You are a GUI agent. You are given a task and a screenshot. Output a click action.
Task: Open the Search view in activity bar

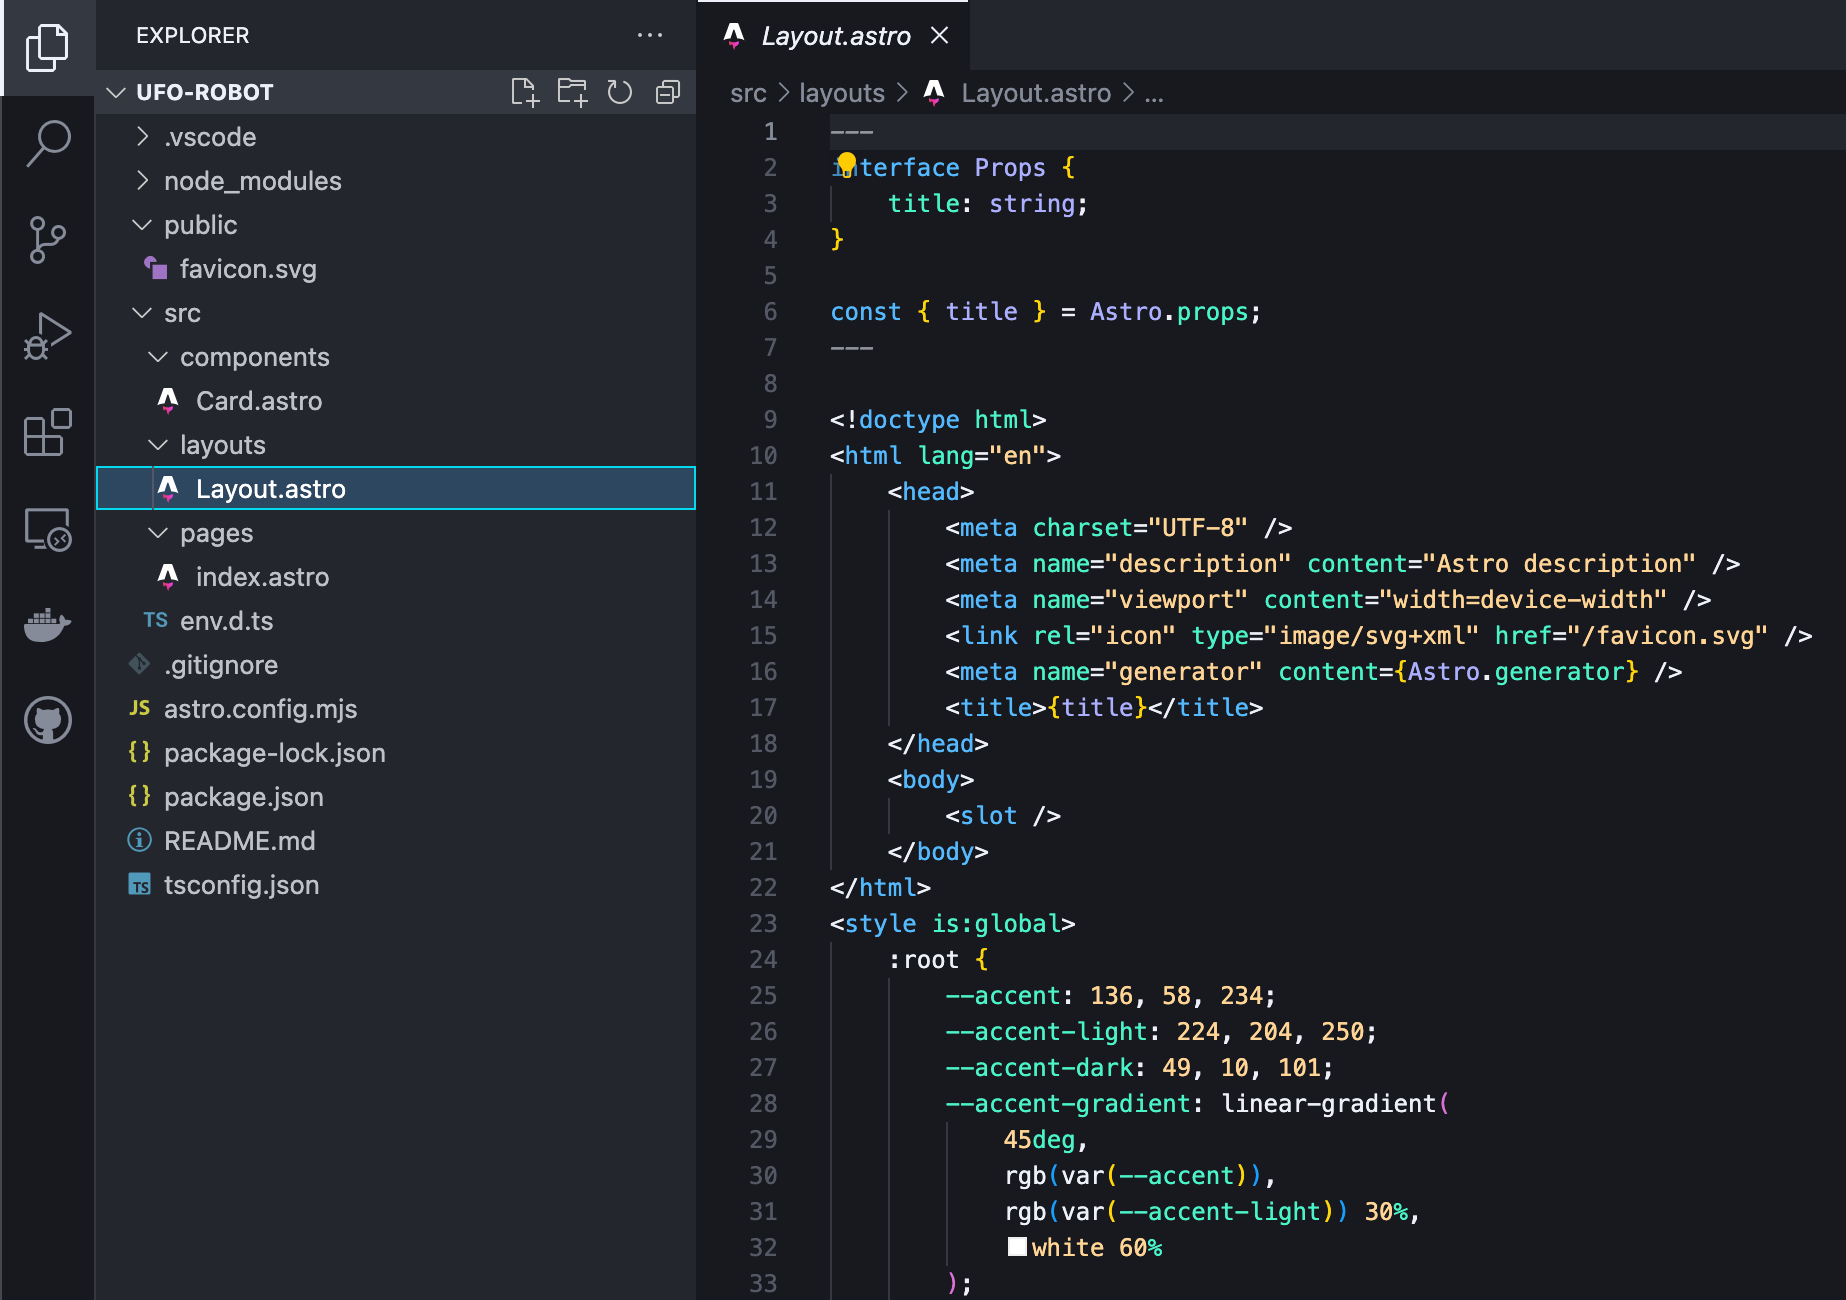pos(47,143)
